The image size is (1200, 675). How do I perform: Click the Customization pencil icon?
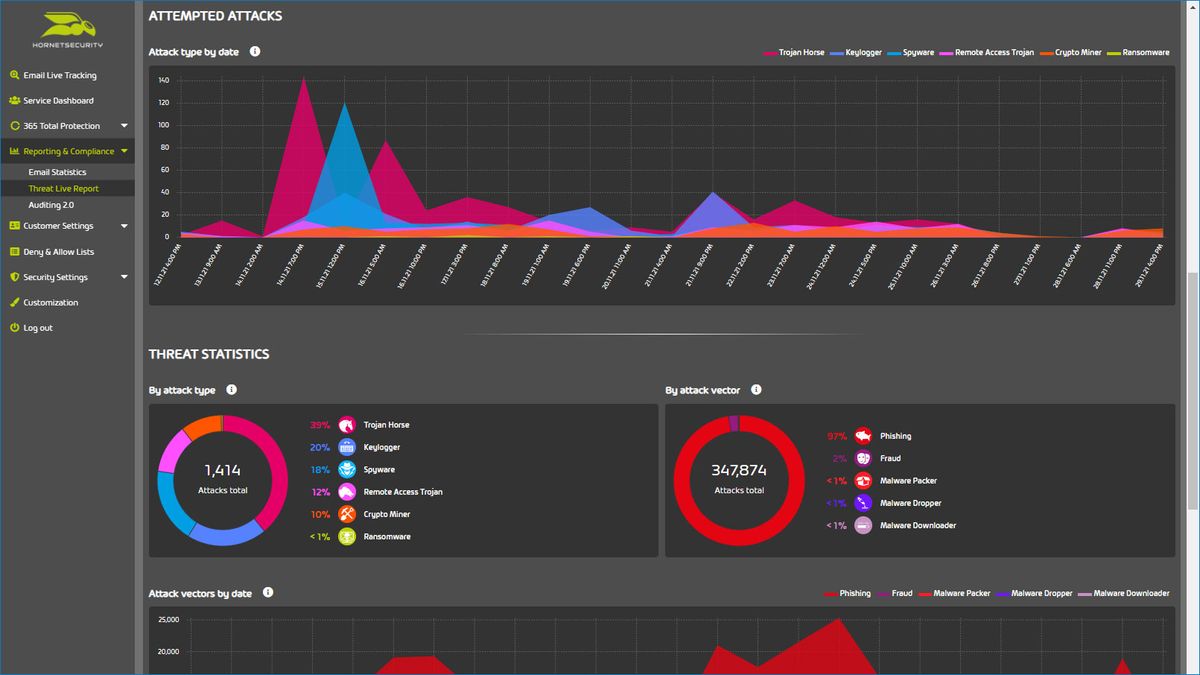pos(14,302)
